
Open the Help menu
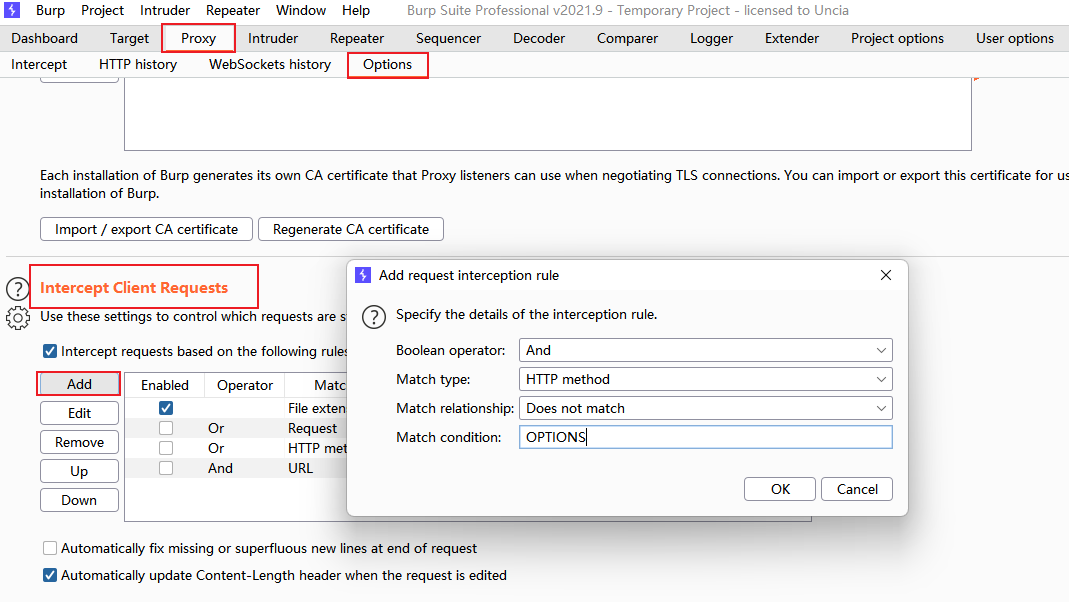[356, 10]
